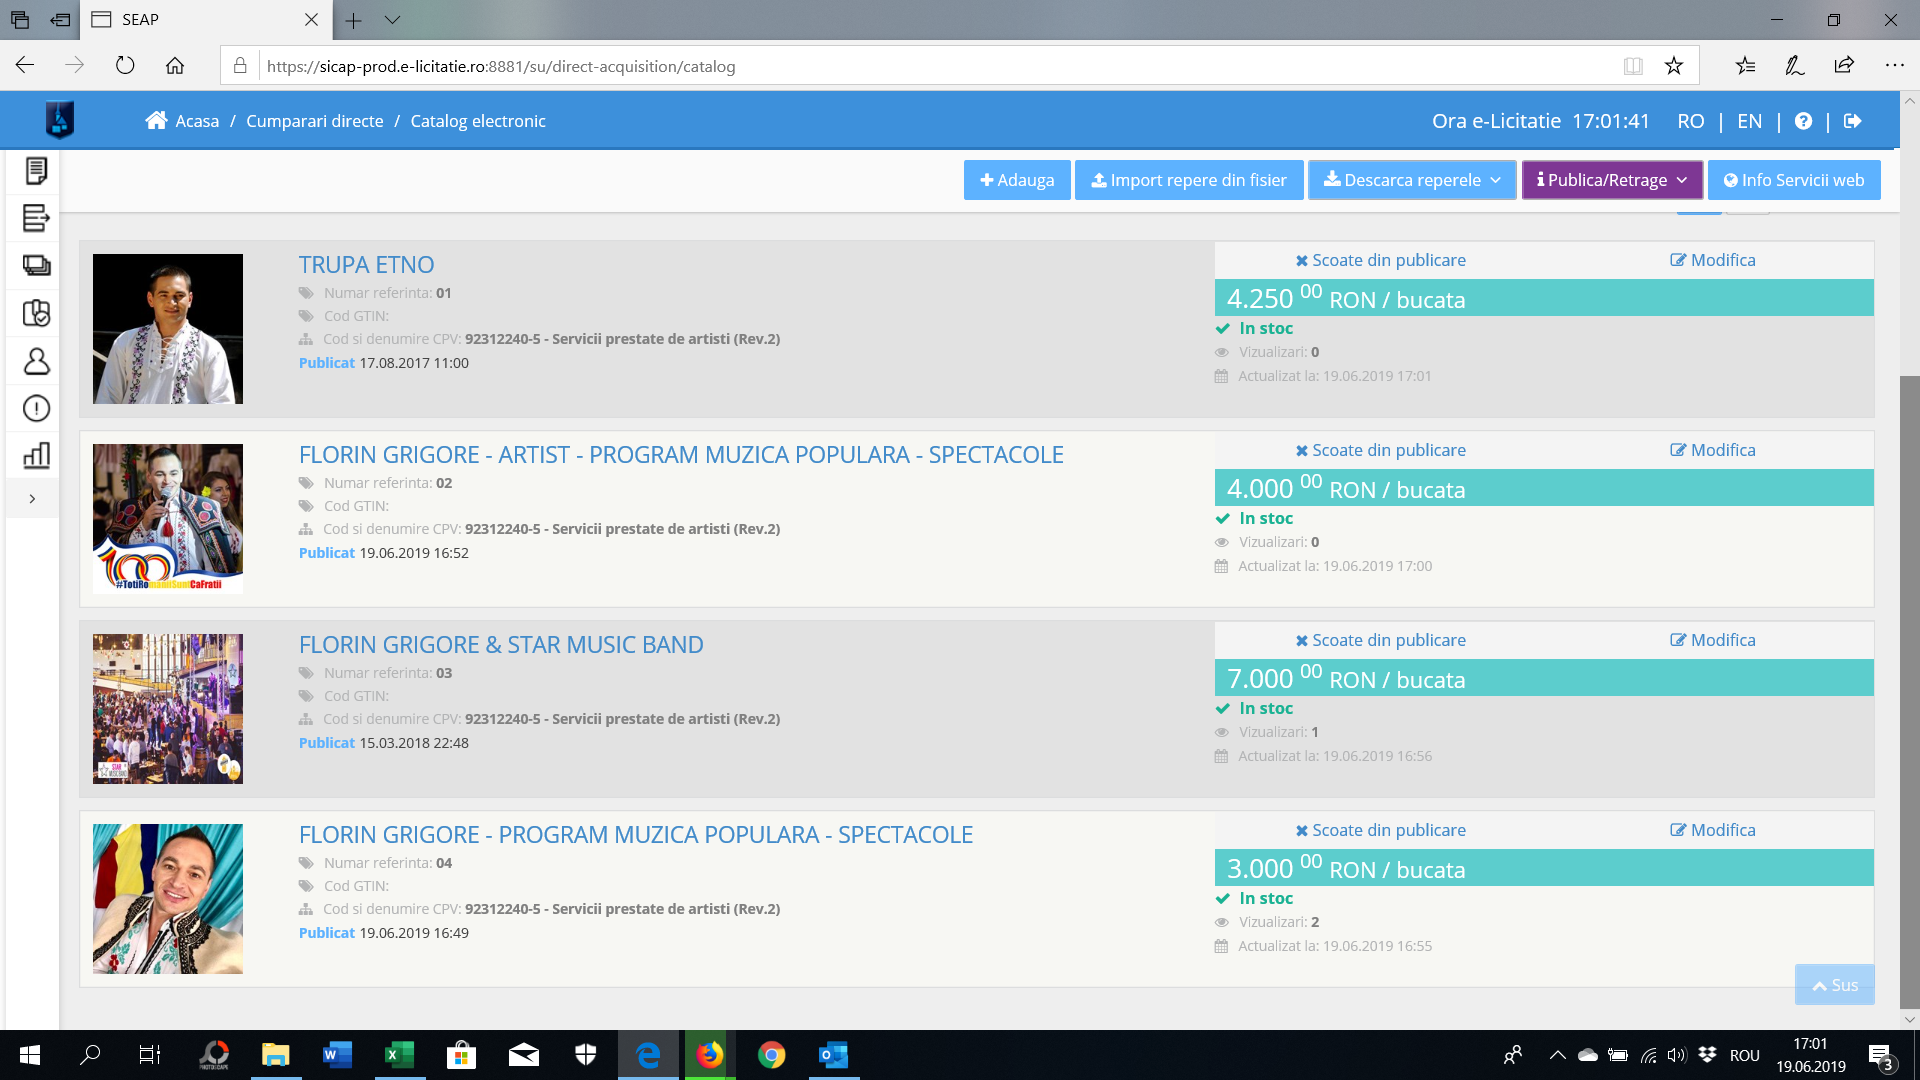Click the help question mark icon
This screenshot has width=1920, height=1080.
point(1803,121)
